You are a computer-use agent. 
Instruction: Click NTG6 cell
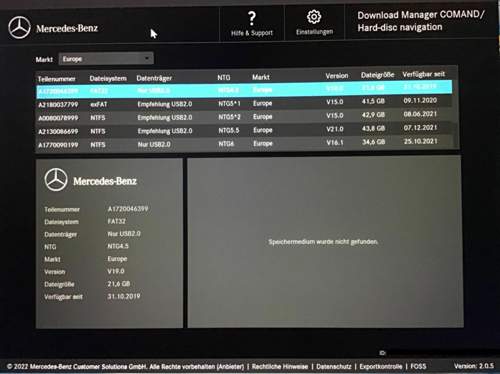pyautogui.click(x=226, y=144)
